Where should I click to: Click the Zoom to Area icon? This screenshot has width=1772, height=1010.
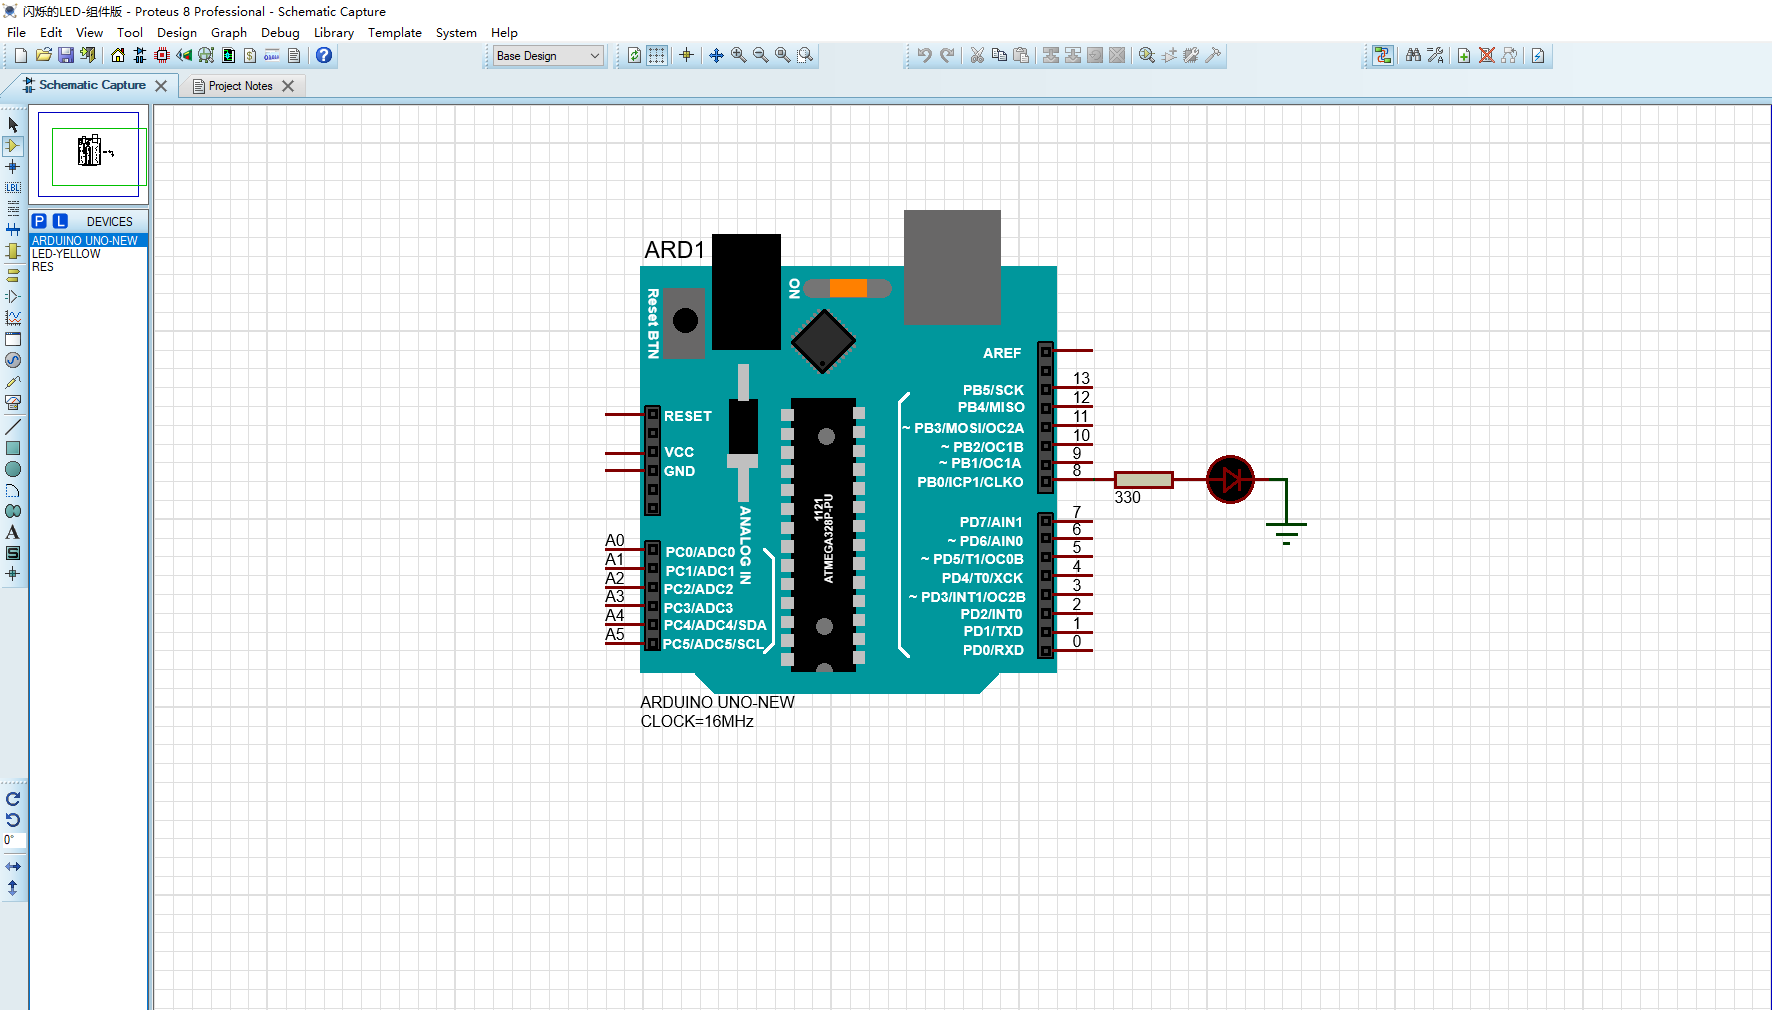coord(805,56)
